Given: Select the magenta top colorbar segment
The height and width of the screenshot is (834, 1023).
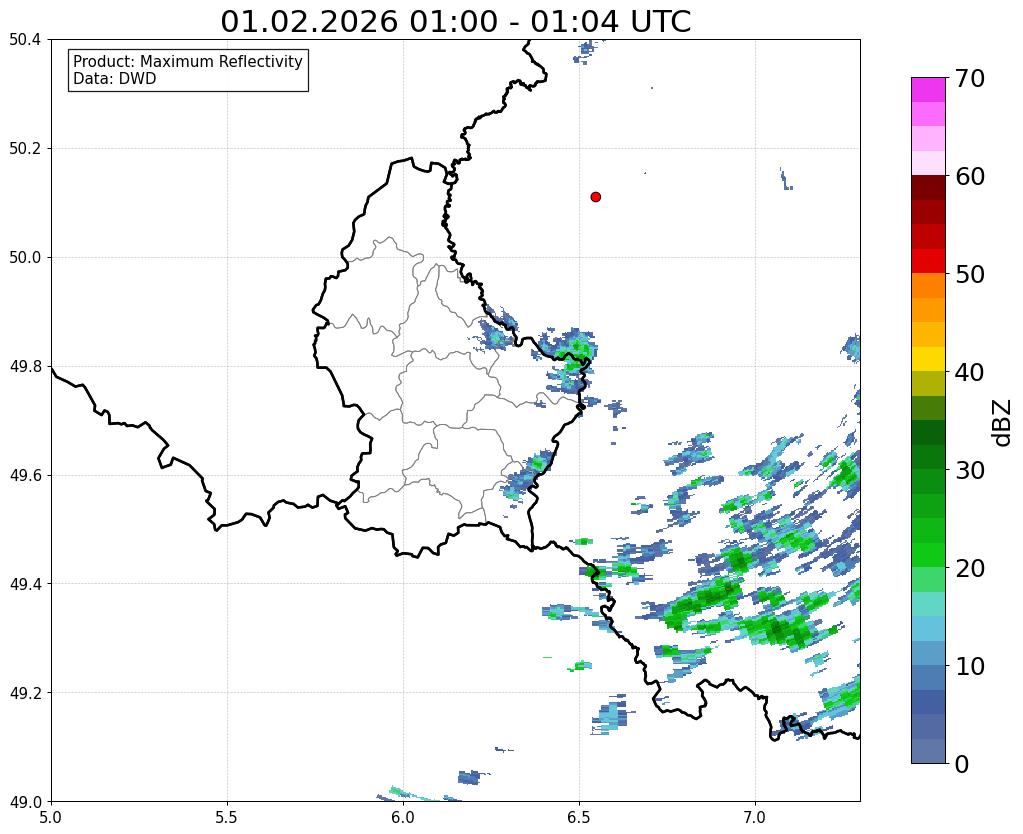Looking at the screenshot, I should (x=928, y=90).
